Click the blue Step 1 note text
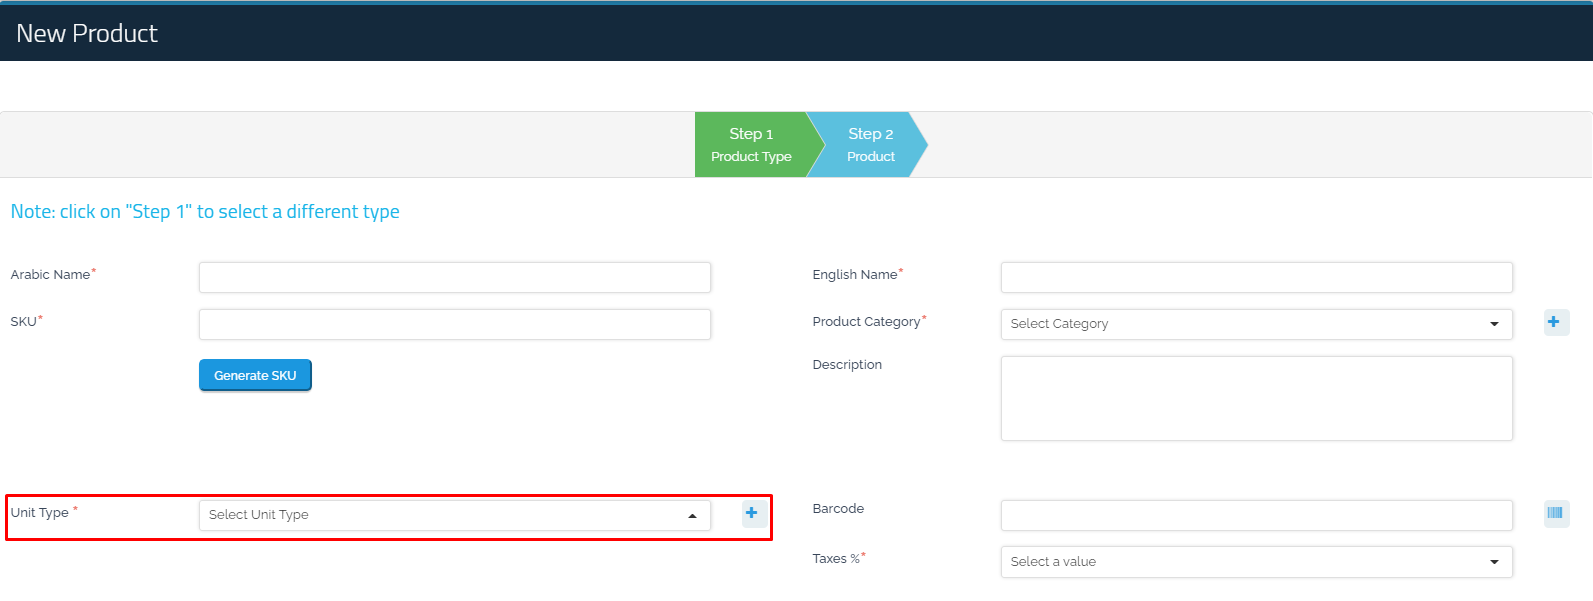 (x=205, y=212)
